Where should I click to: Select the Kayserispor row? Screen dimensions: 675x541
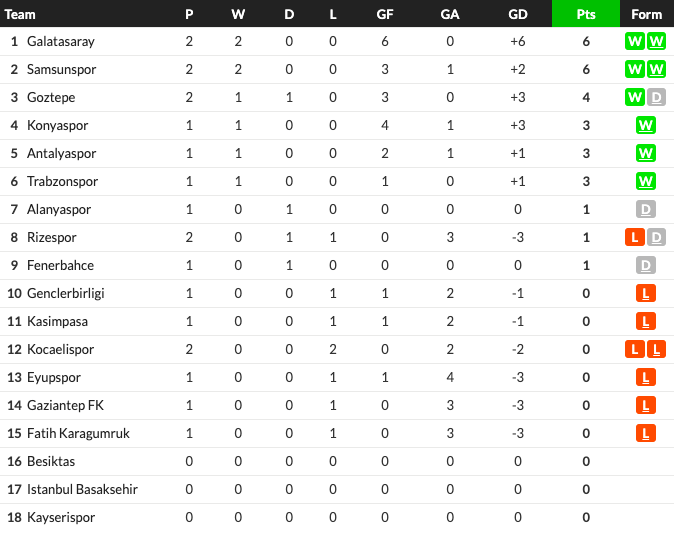338,517
